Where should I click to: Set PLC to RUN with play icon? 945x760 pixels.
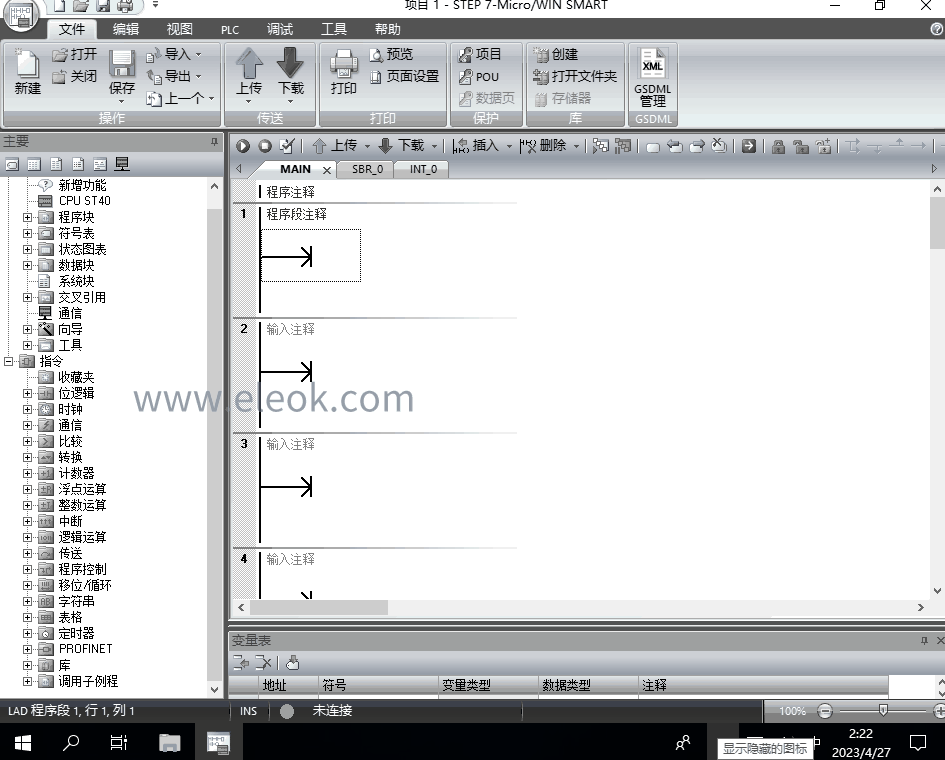(243, 146)
